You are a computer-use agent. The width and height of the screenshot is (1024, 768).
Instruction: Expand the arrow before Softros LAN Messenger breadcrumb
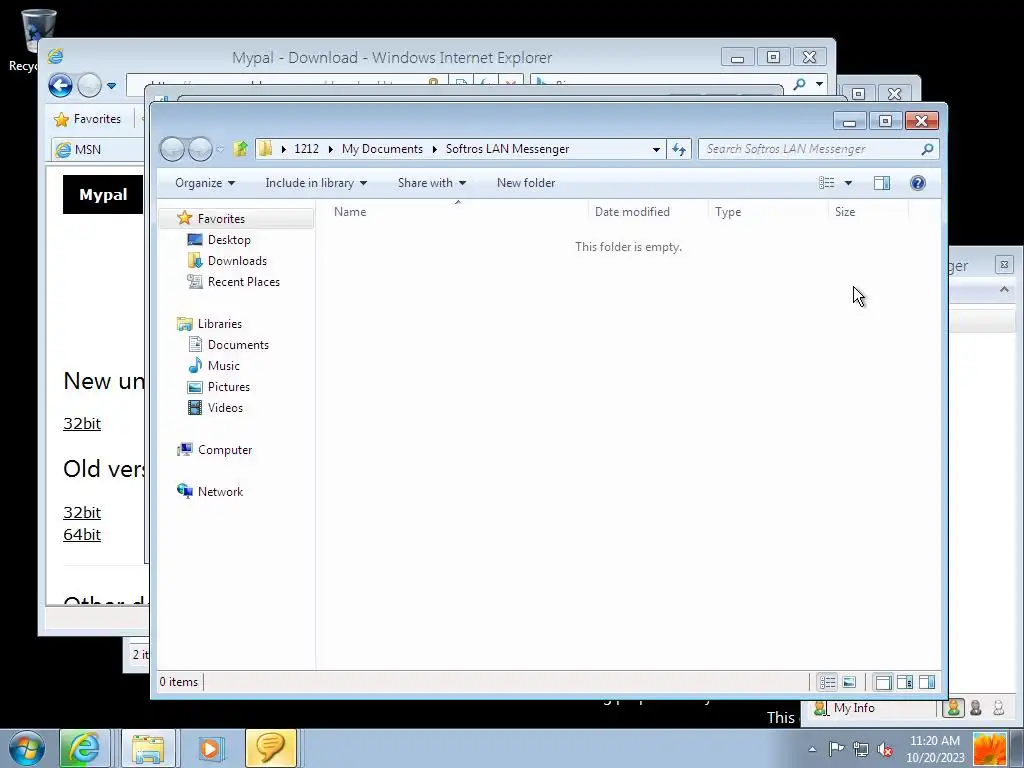click(x=434, y=150)
